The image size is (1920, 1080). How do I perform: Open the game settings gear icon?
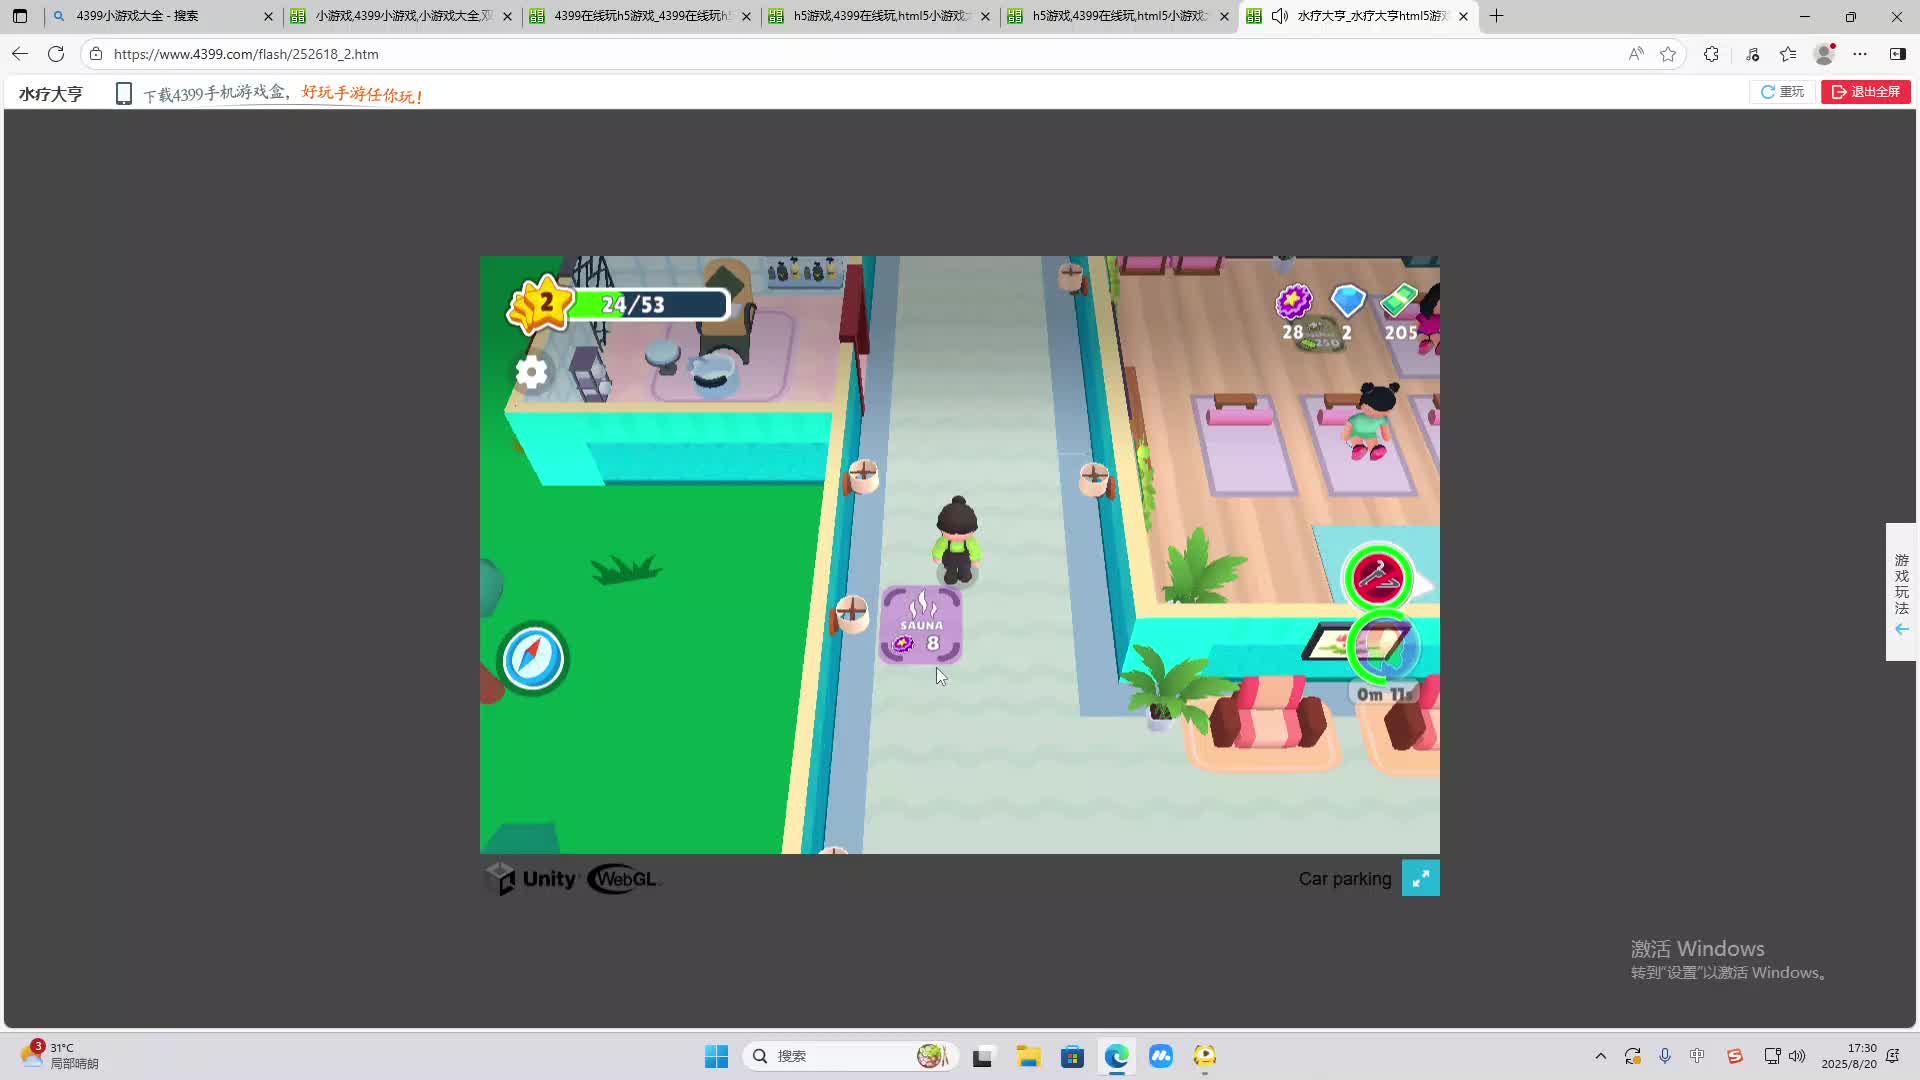coord(531,373)
